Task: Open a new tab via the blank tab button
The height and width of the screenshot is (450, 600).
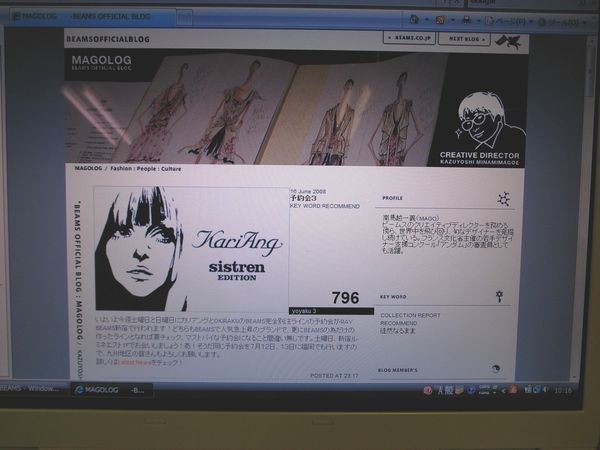Action: [x=185, y=17]
